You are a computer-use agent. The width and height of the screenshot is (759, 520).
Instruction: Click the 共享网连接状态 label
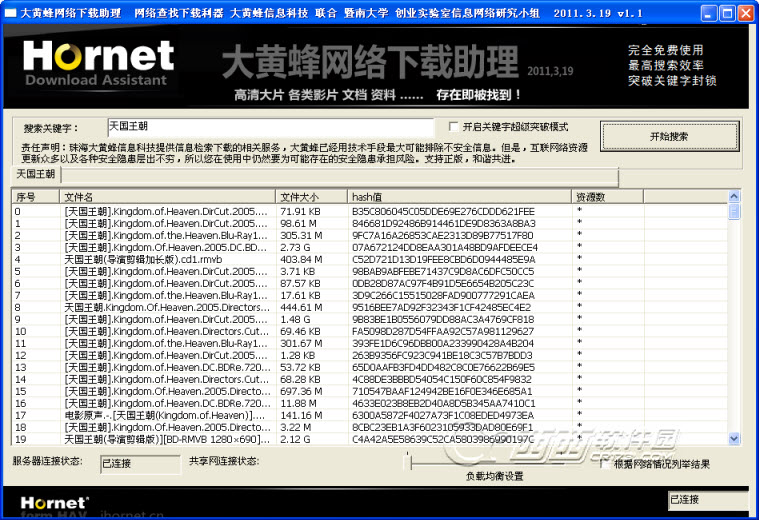tap(224, 461)
